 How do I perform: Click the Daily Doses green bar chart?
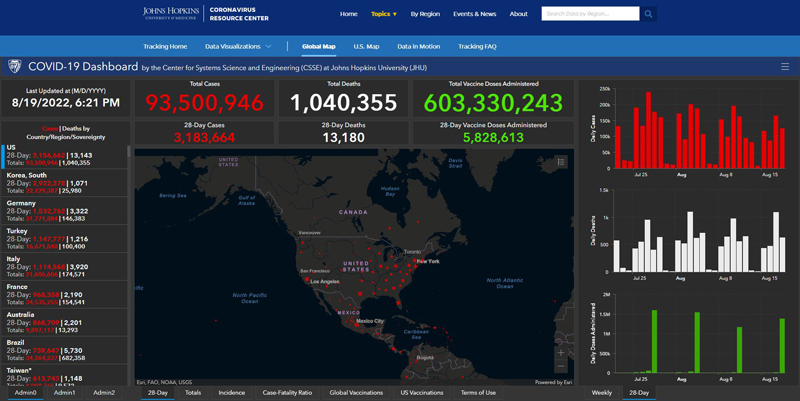pos(699,334)
